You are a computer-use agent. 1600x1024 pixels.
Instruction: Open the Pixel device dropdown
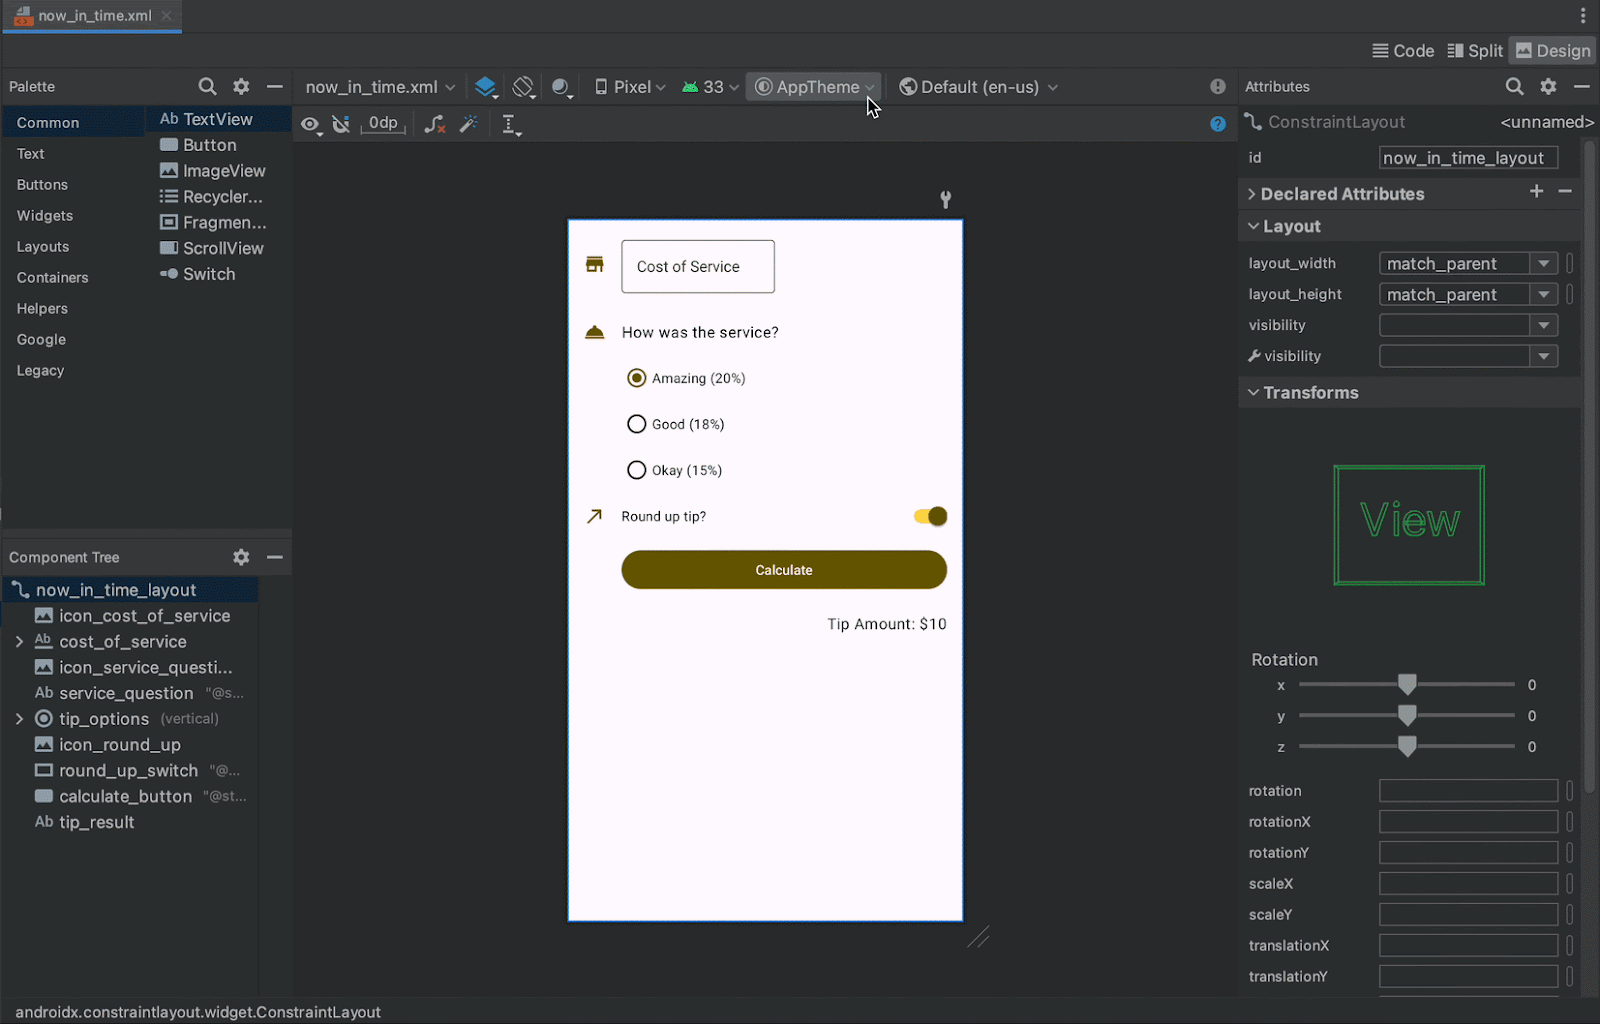coord(629,87)
